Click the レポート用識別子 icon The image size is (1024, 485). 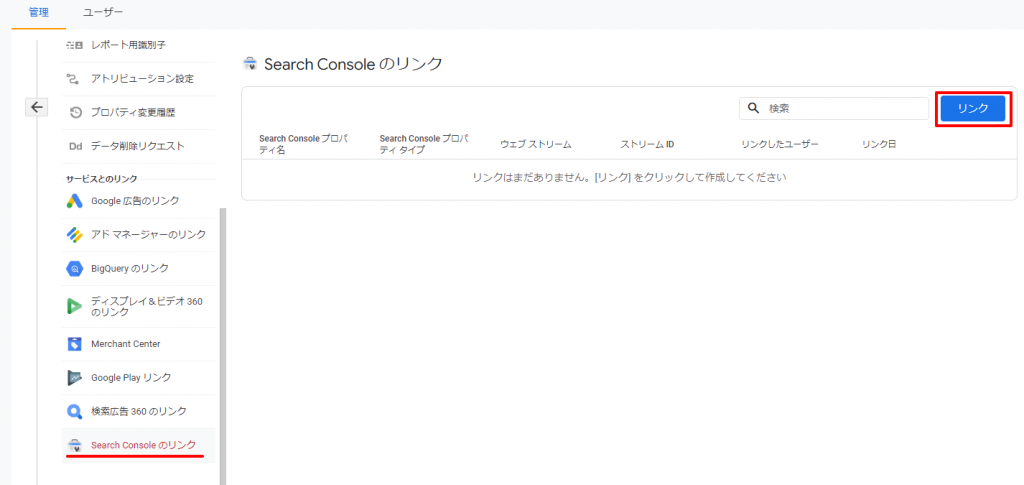click(75, 45)
